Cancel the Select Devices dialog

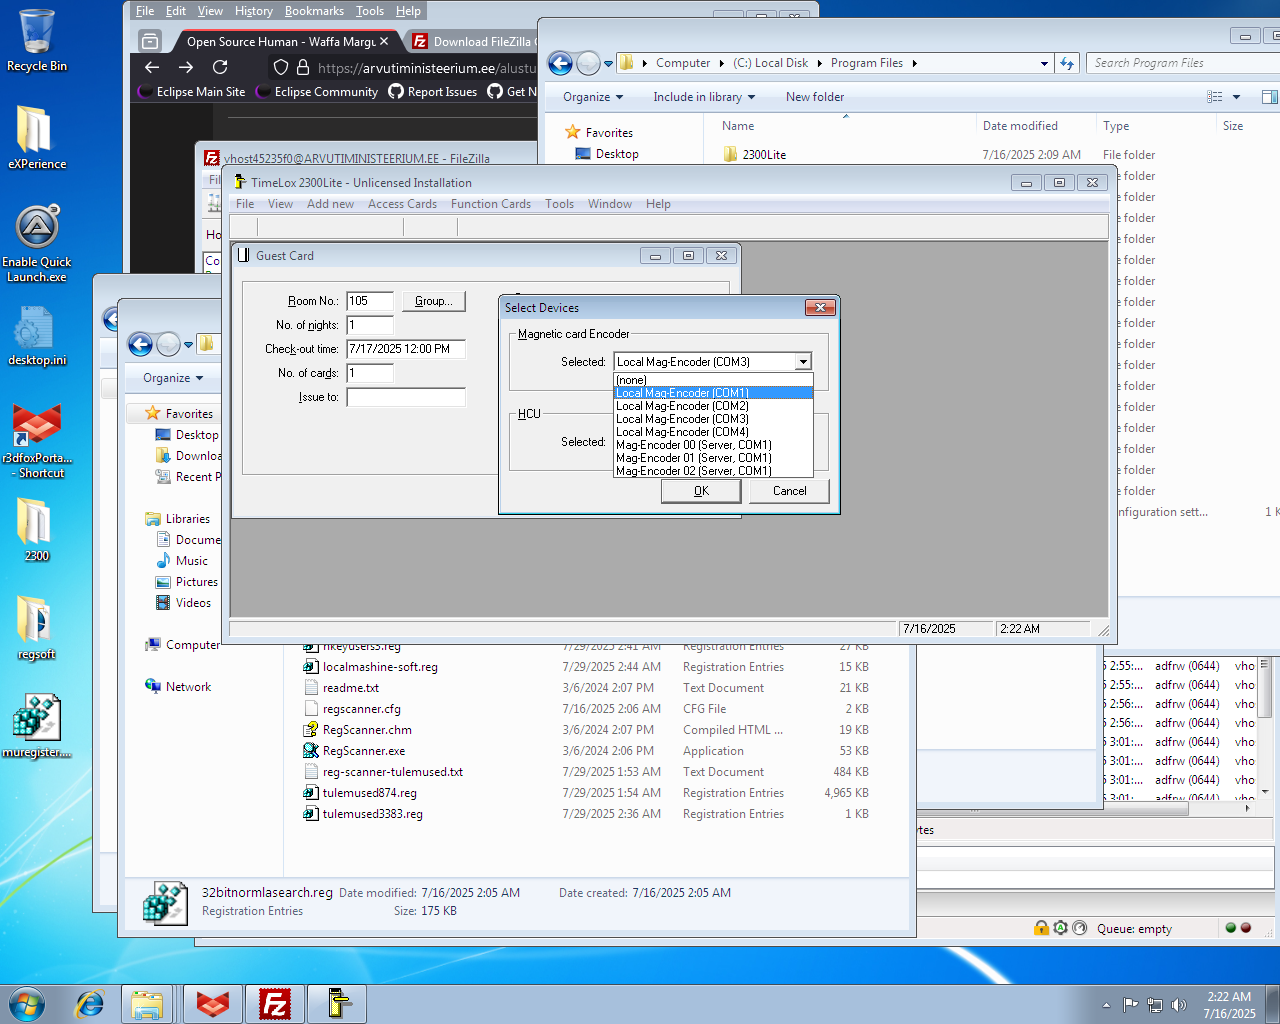click(x=789, y=491)
